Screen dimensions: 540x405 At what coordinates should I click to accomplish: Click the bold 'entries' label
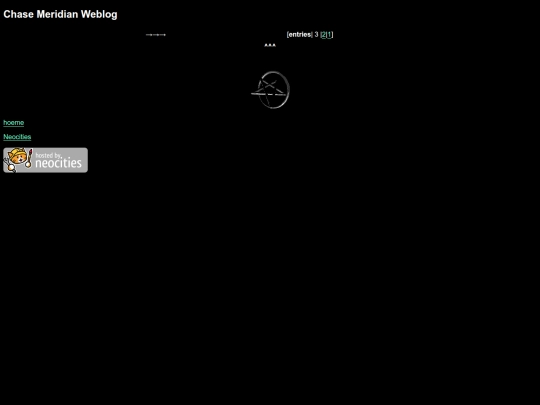point(300,34)
